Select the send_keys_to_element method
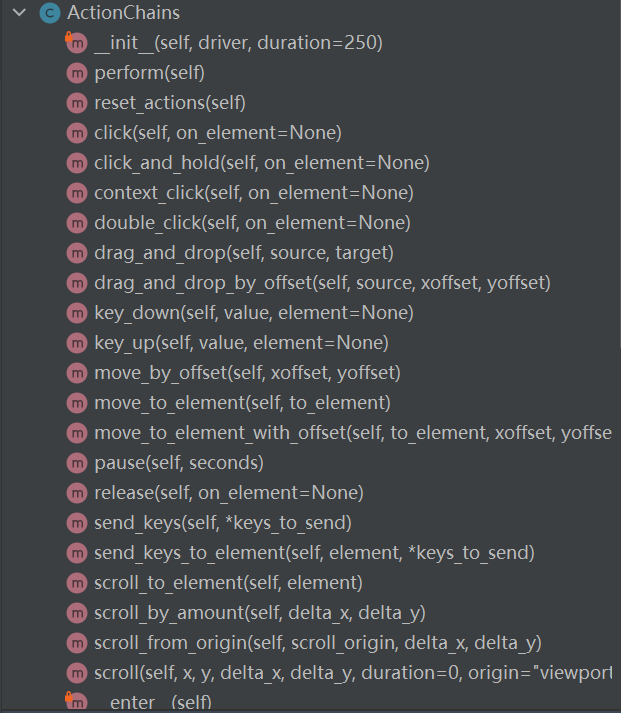Viewport: 621px width, 713px height. click(x=314, y=553)
